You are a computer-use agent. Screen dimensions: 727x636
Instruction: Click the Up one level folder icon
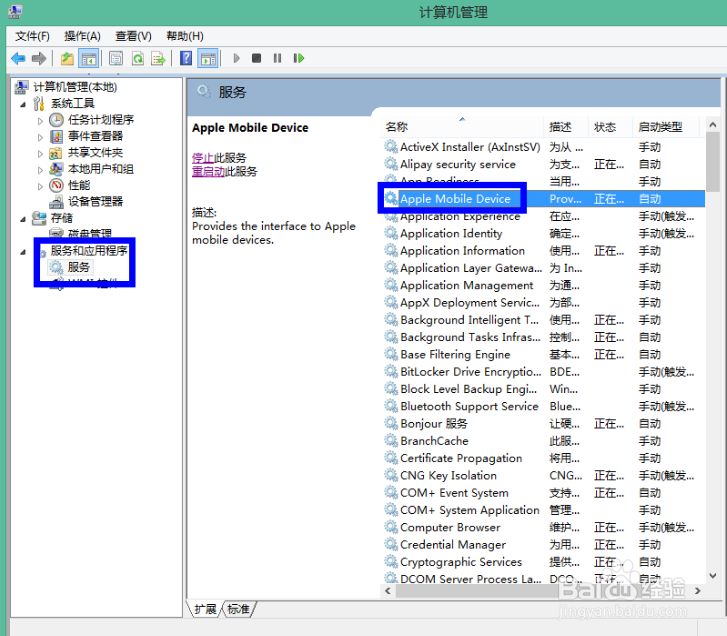67,58
